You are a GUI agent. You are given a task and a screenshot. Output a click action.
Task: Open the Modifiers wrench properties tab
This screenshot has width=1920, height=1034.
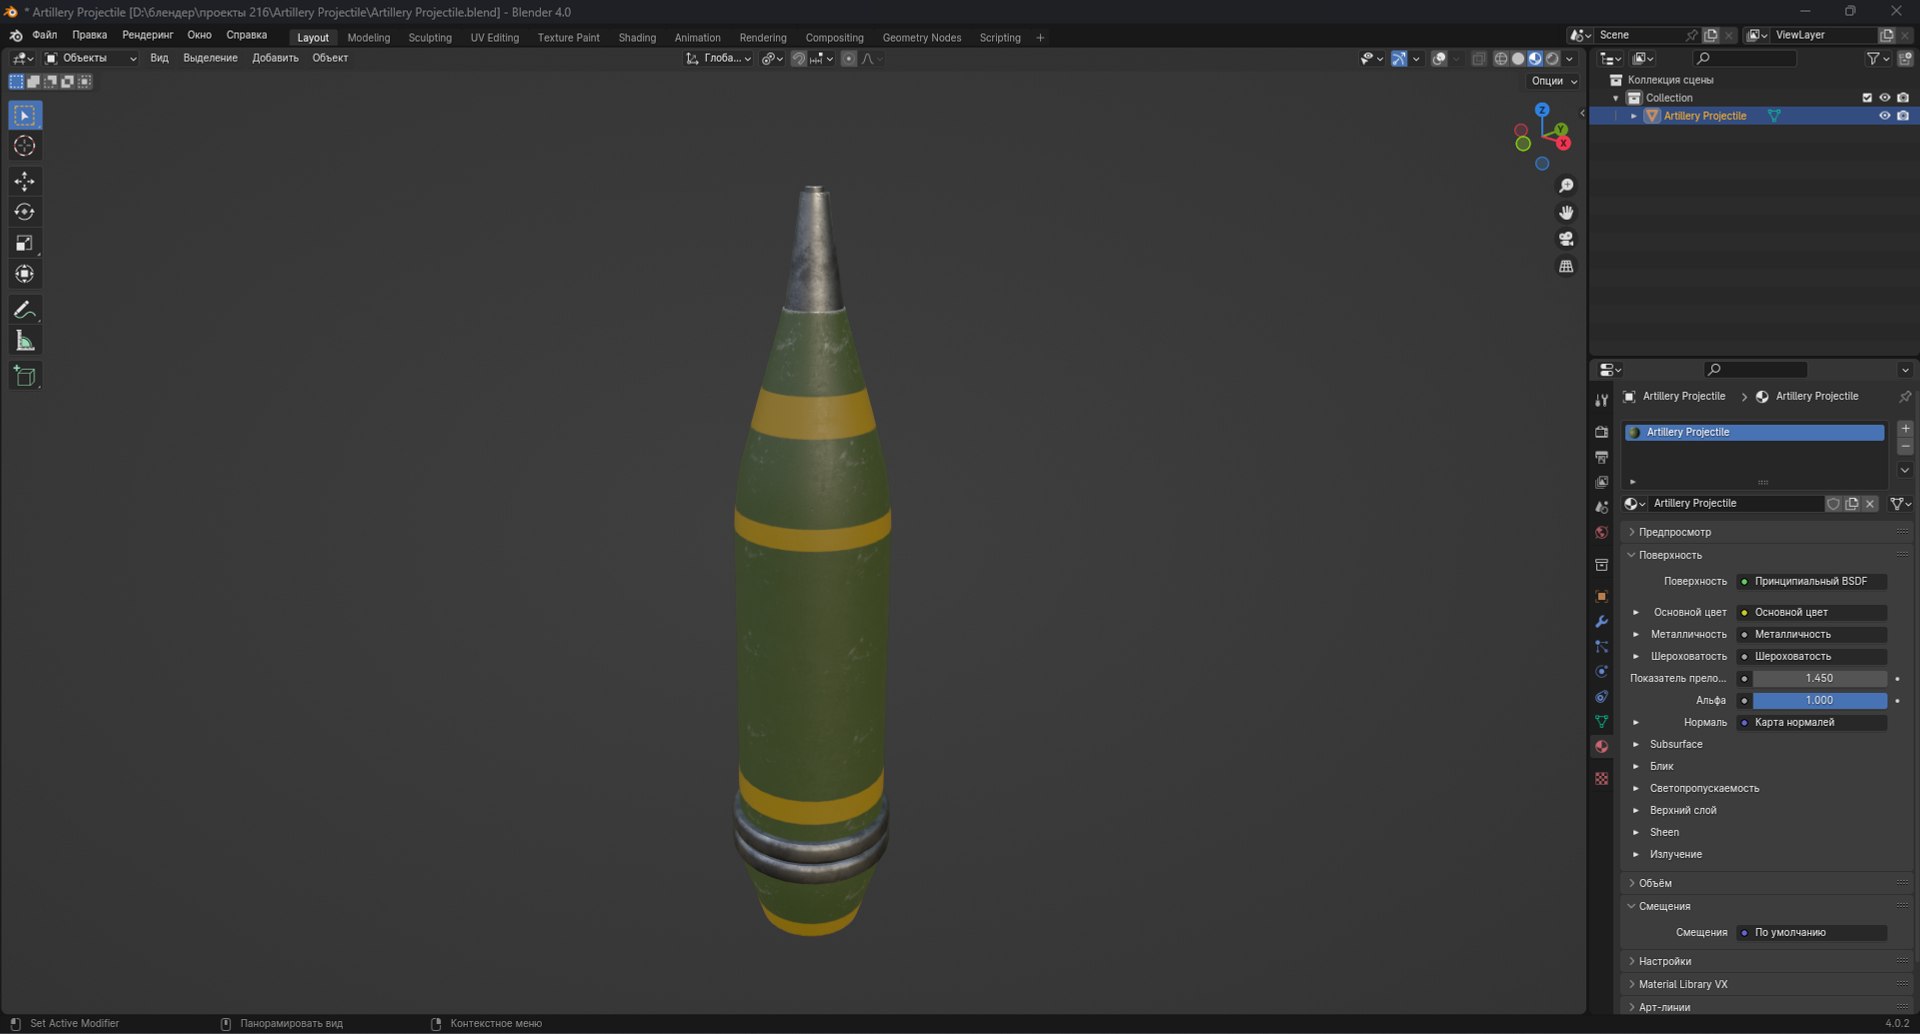(1602, 622)
